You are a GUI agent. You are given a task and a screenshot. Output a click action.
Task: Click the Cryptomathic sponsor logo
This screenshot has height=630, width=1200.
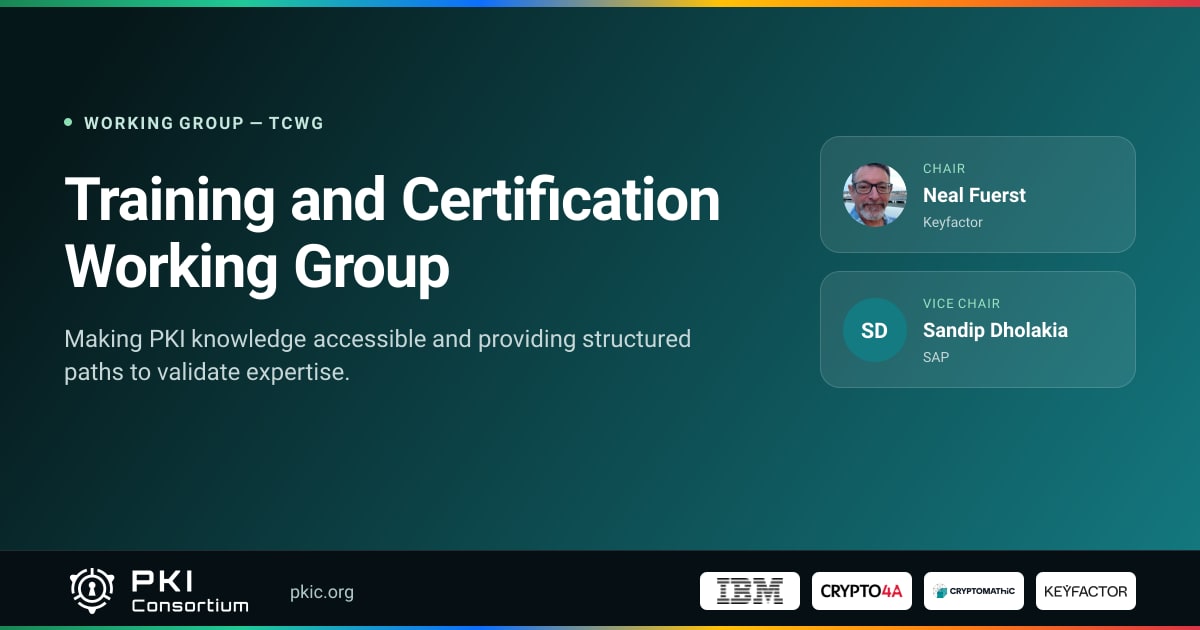click(x=974, y=591)
